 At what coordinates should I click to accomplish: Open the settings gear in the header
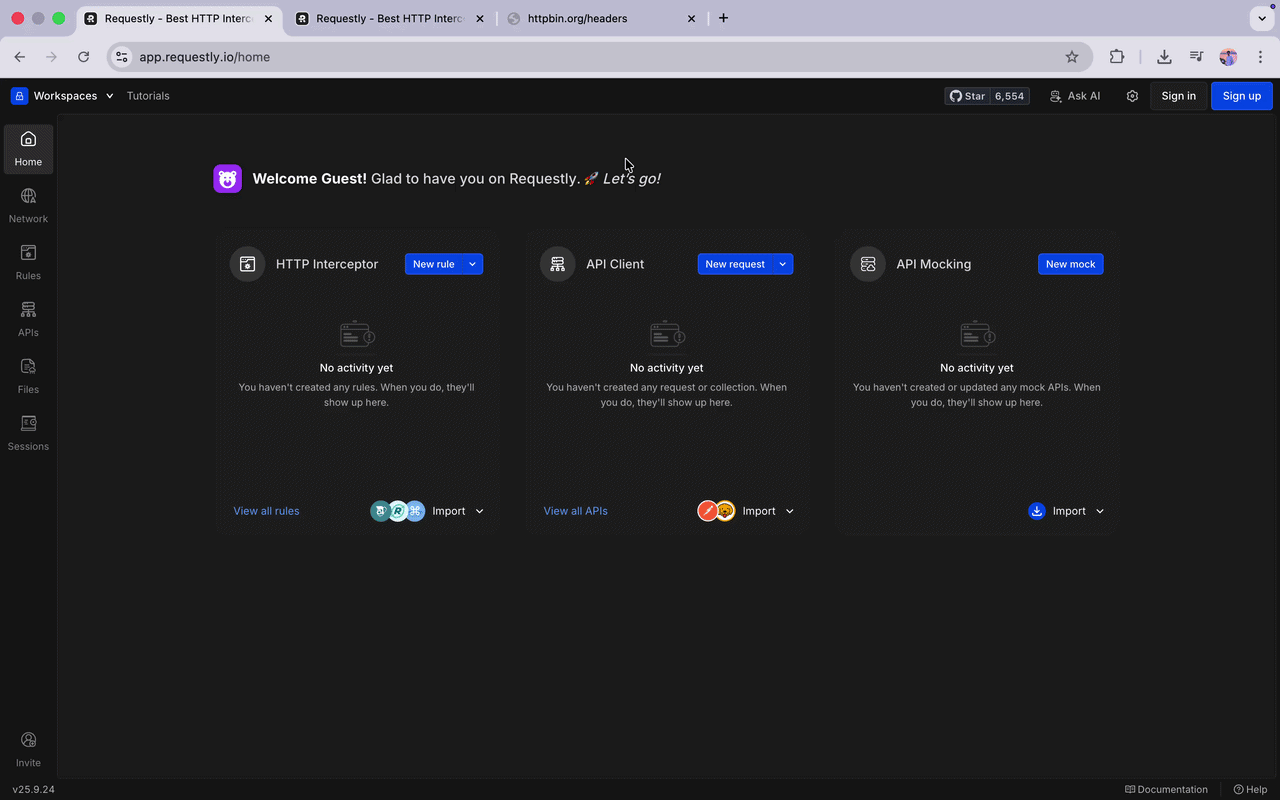pos(1132,96)
